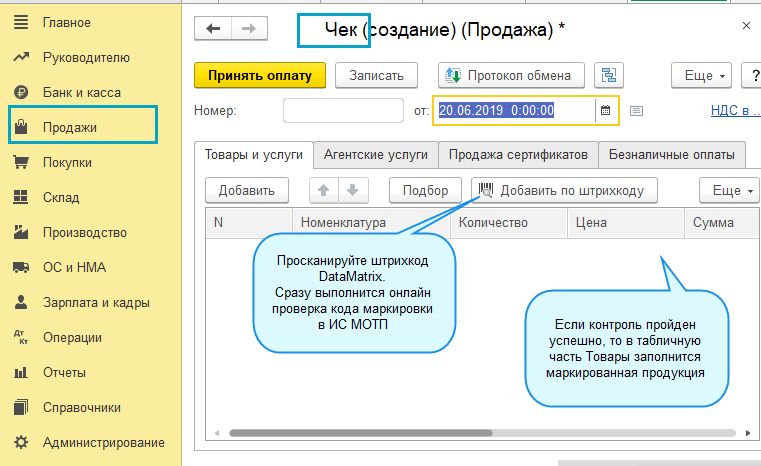Click the Номер input field
This screenshot has width=761, height=466.
click(x=343, y=110)
